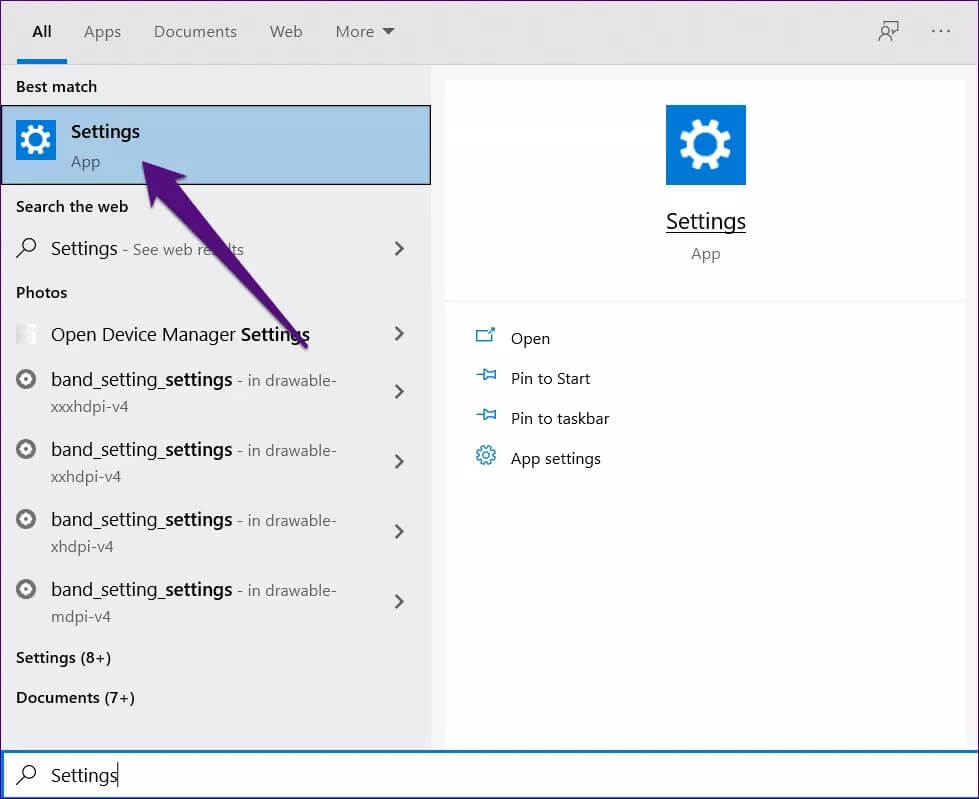Click 'Settings - See web results' entry
This screenshot has width=979, height=799.
216,248
